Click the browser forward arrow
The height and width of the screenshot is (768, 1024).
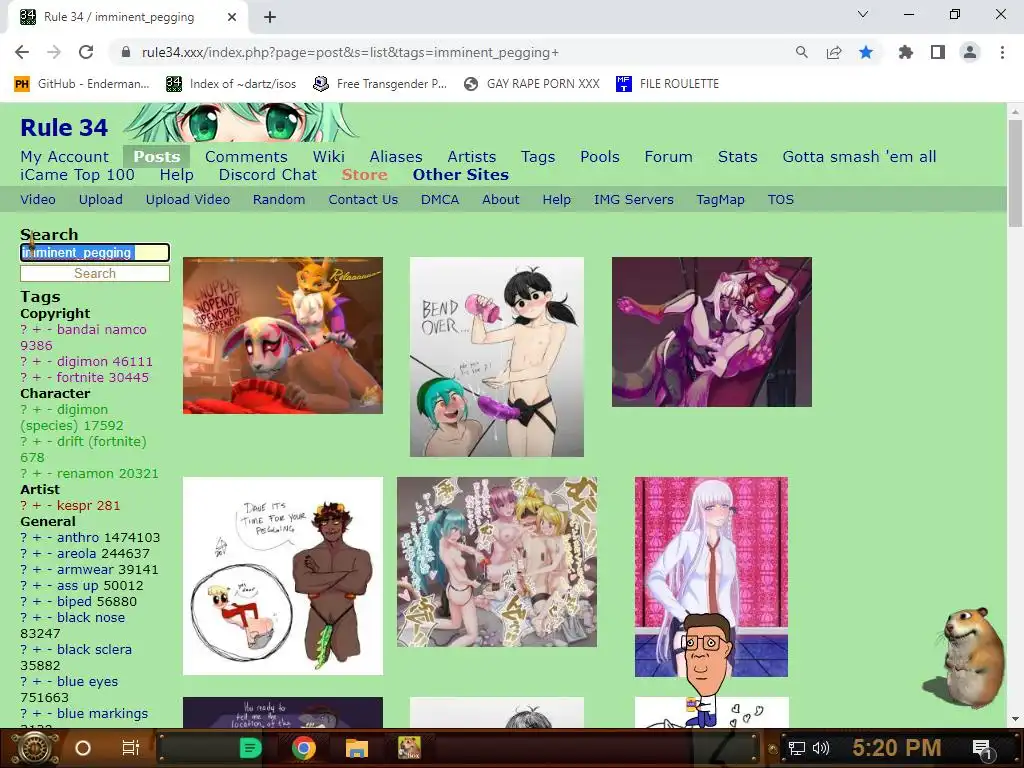click(54, 52)
